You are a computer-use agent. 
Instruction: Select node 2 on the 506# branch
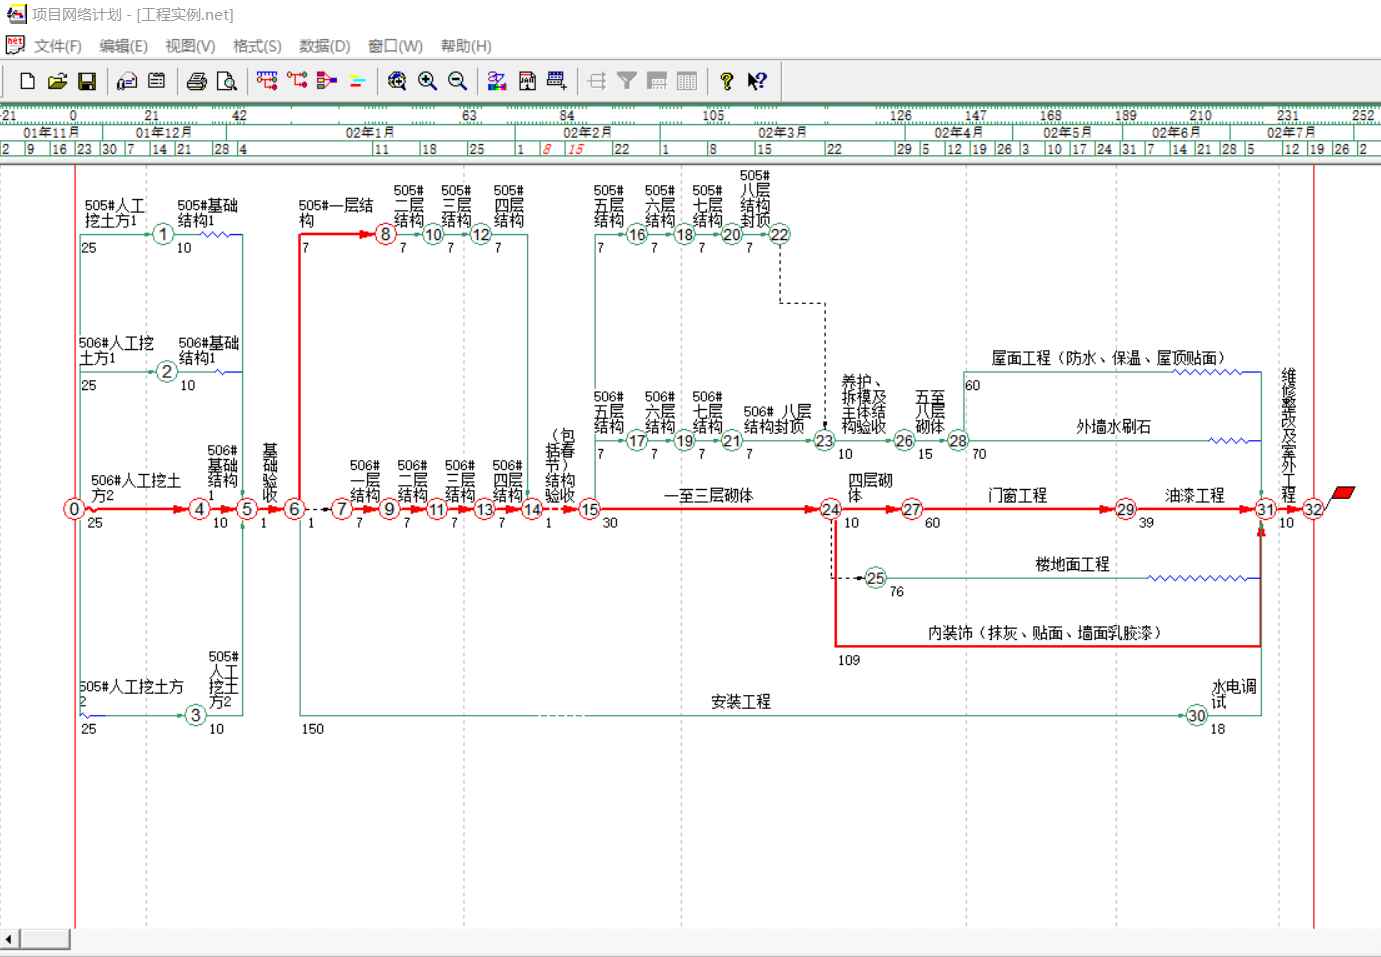[166, 372]
